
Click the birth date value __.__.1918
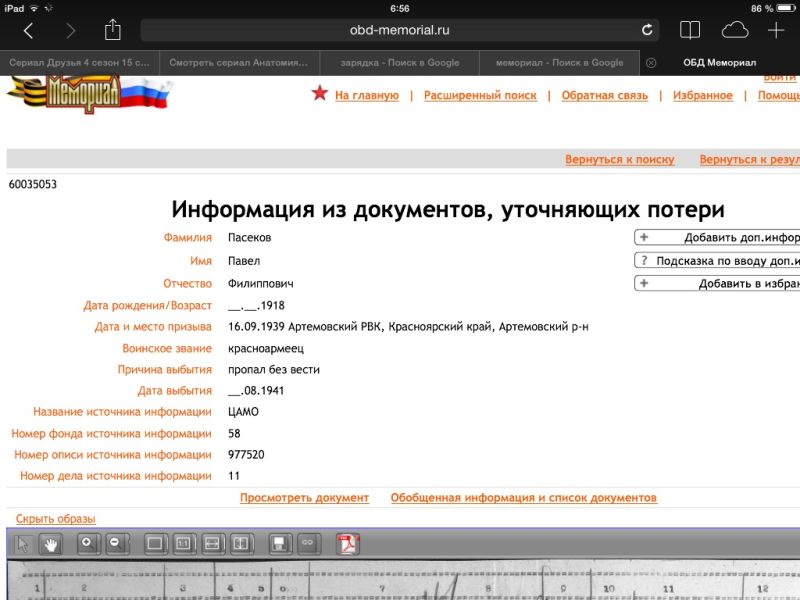[x=256, y=305]
